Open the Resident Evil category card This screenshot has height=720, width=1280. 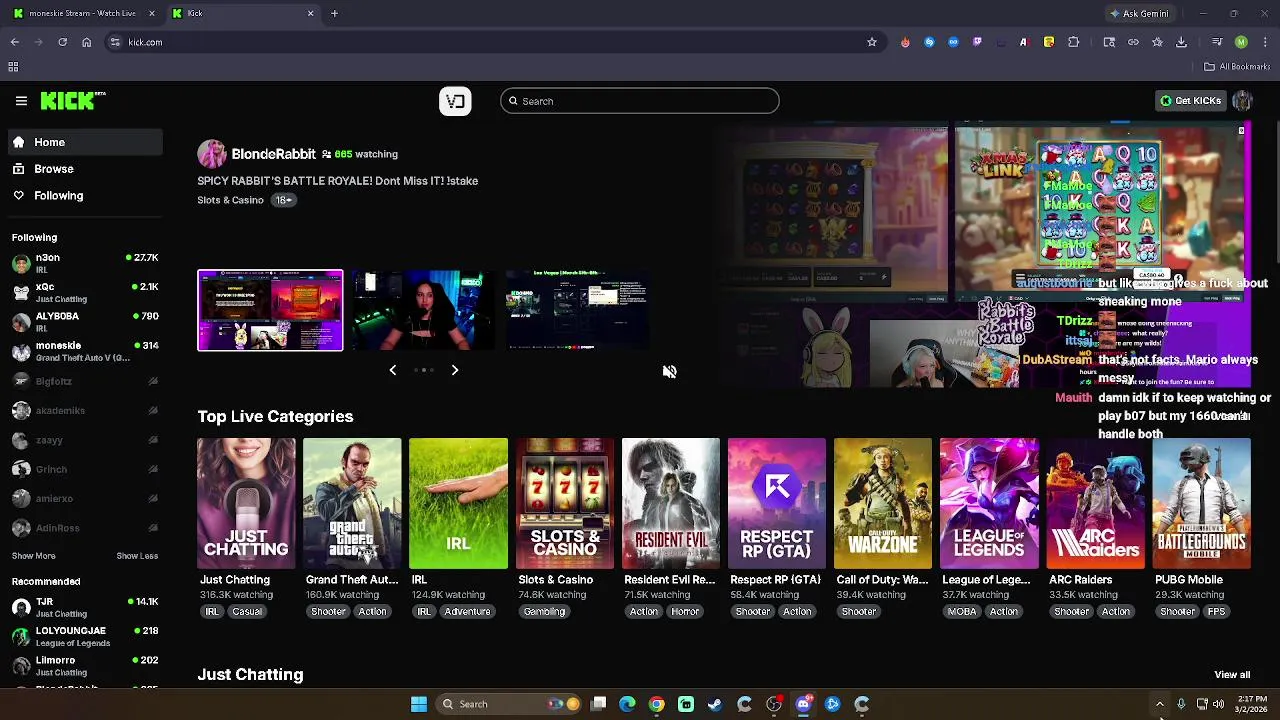671,503
